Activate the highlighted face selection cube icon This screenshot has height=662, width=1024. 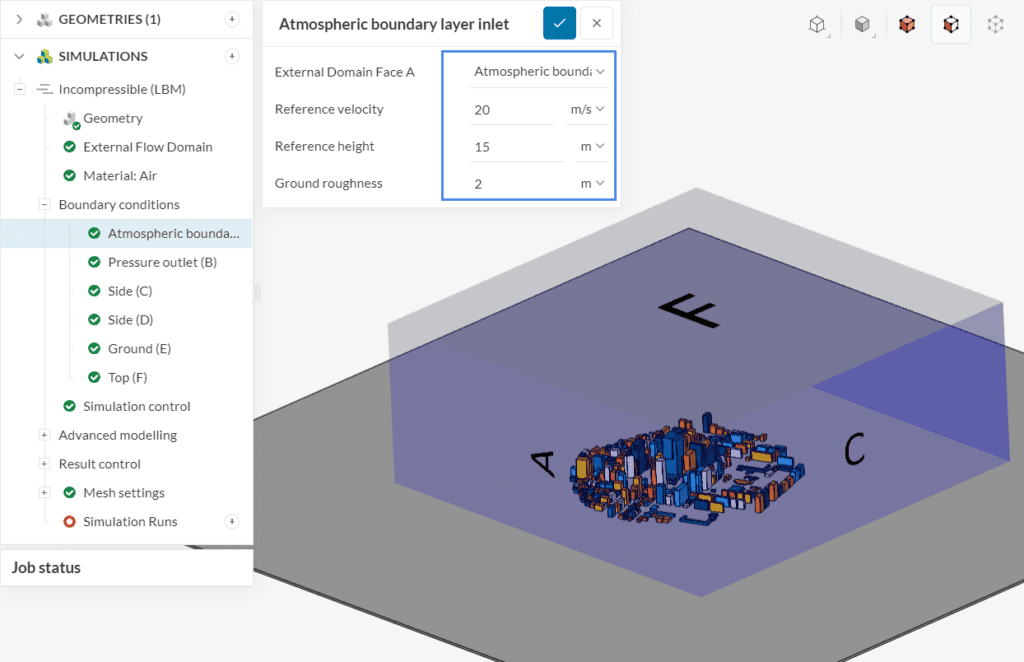[951, 25]
